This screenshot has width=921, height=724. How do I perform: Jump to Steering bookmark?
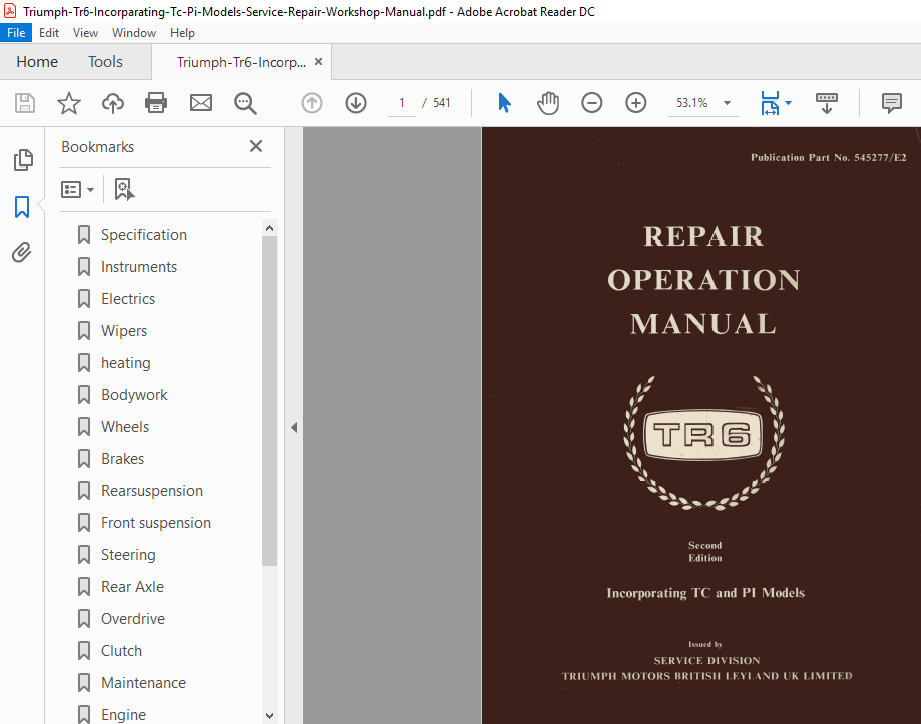[128, 555]
